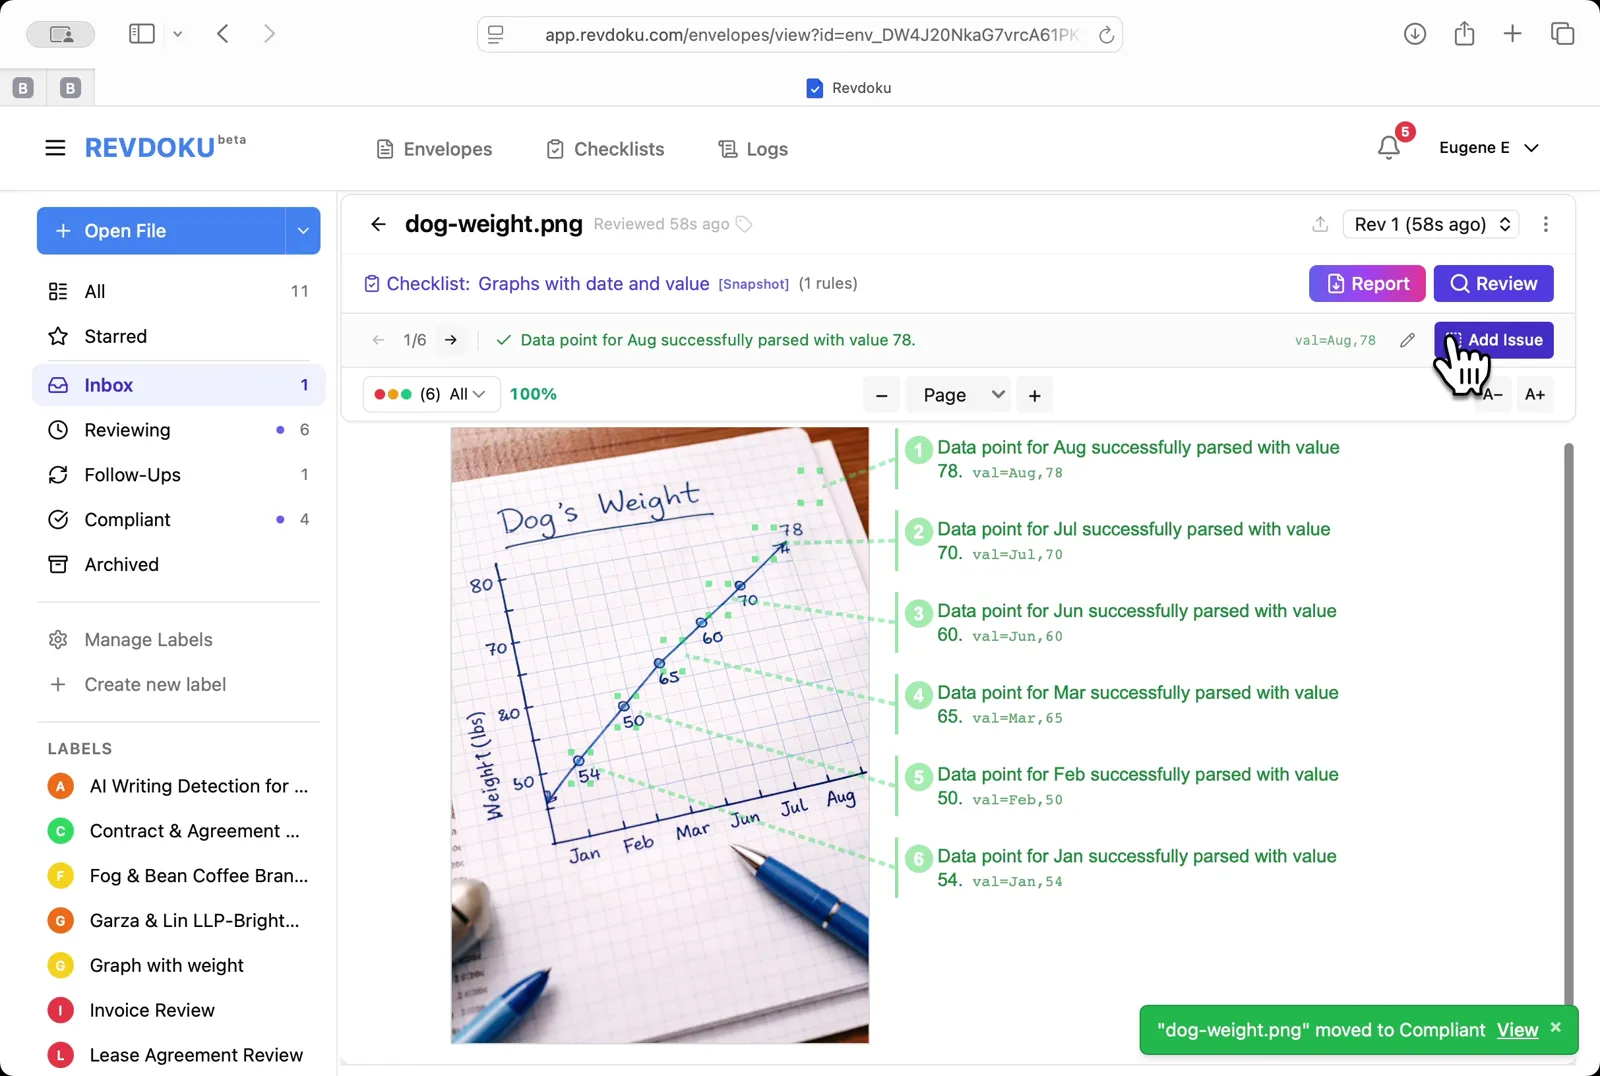The width and height of the screenshot is (1600, 1076).
Task: Expand the Open File dropdown arrow
Action: pyautogui.click(x=303, y=231)
